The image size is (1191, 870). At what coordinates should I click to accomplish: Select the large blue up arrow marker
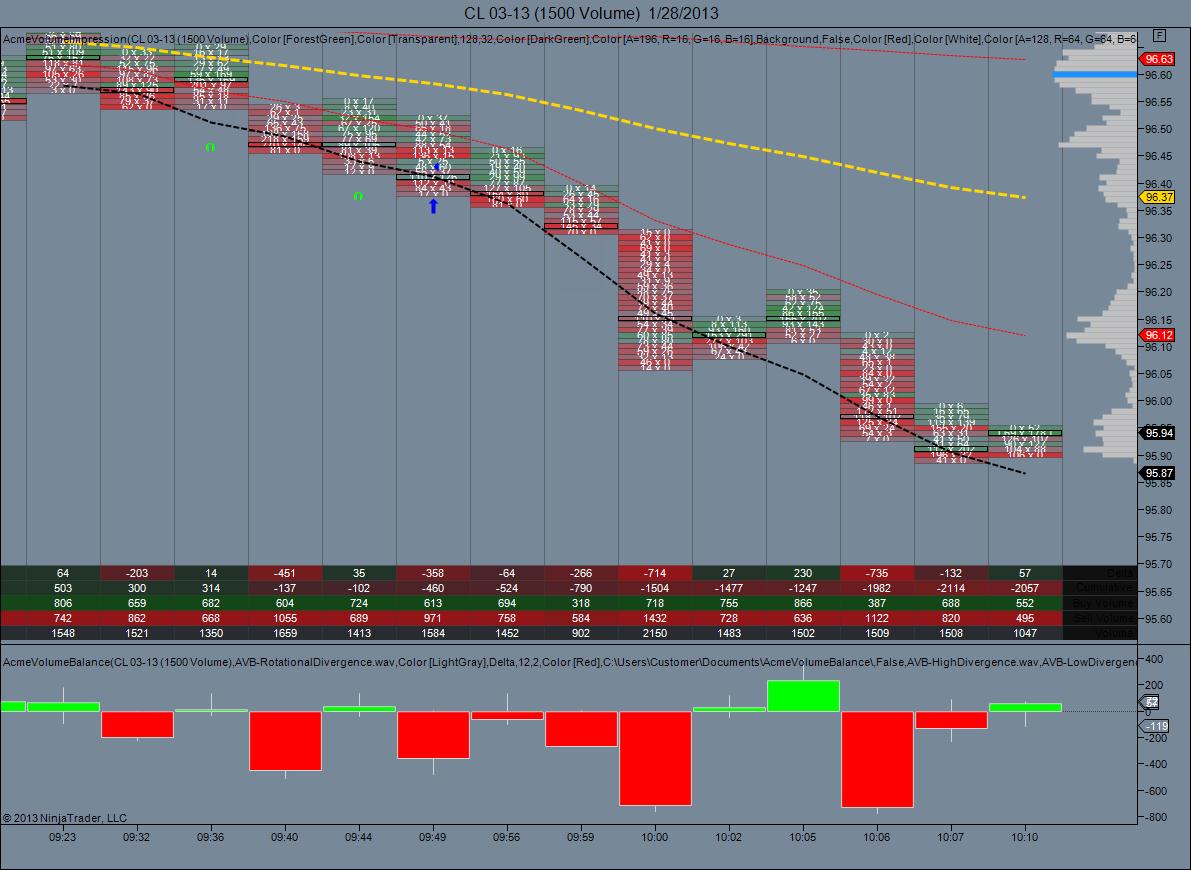click(433, 206)
